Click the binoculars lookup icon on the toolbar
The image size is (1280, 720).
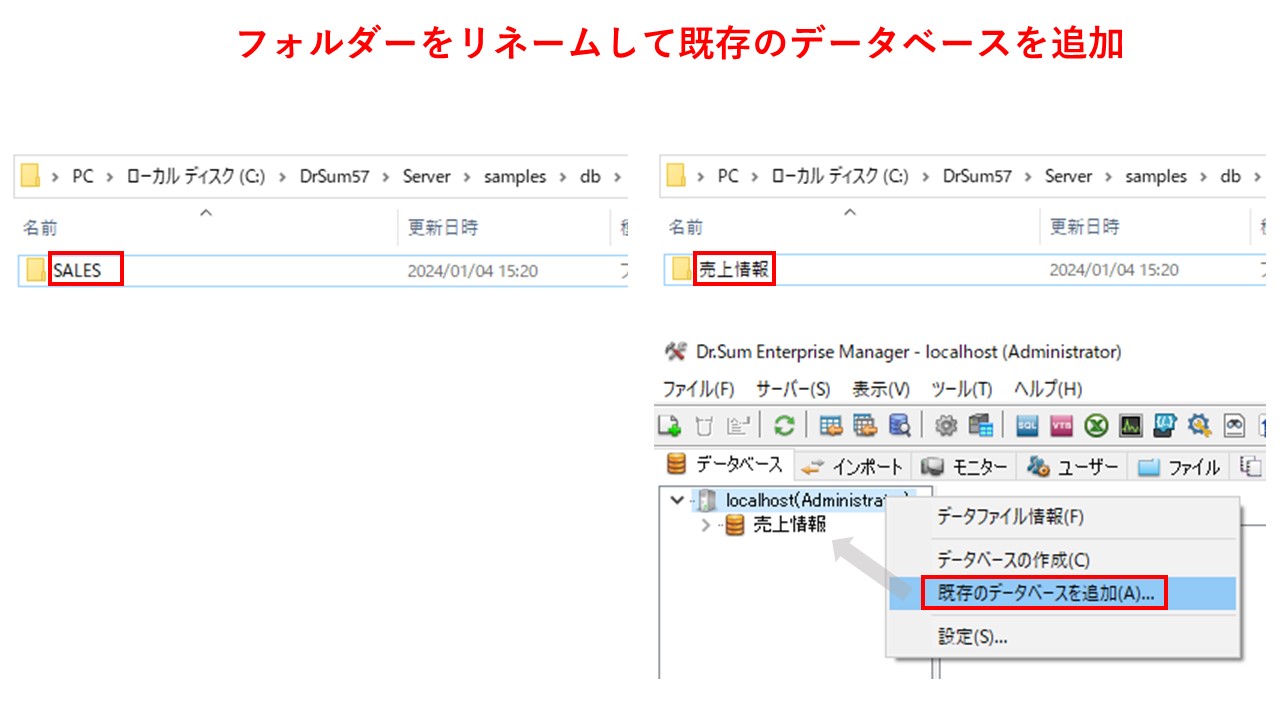tap(1234, 425)
